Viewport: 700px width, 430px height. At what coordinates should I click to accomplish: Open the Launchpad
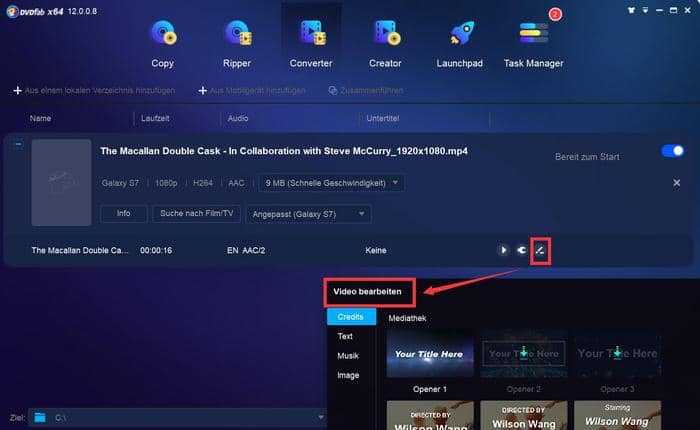tap(459, 44)
